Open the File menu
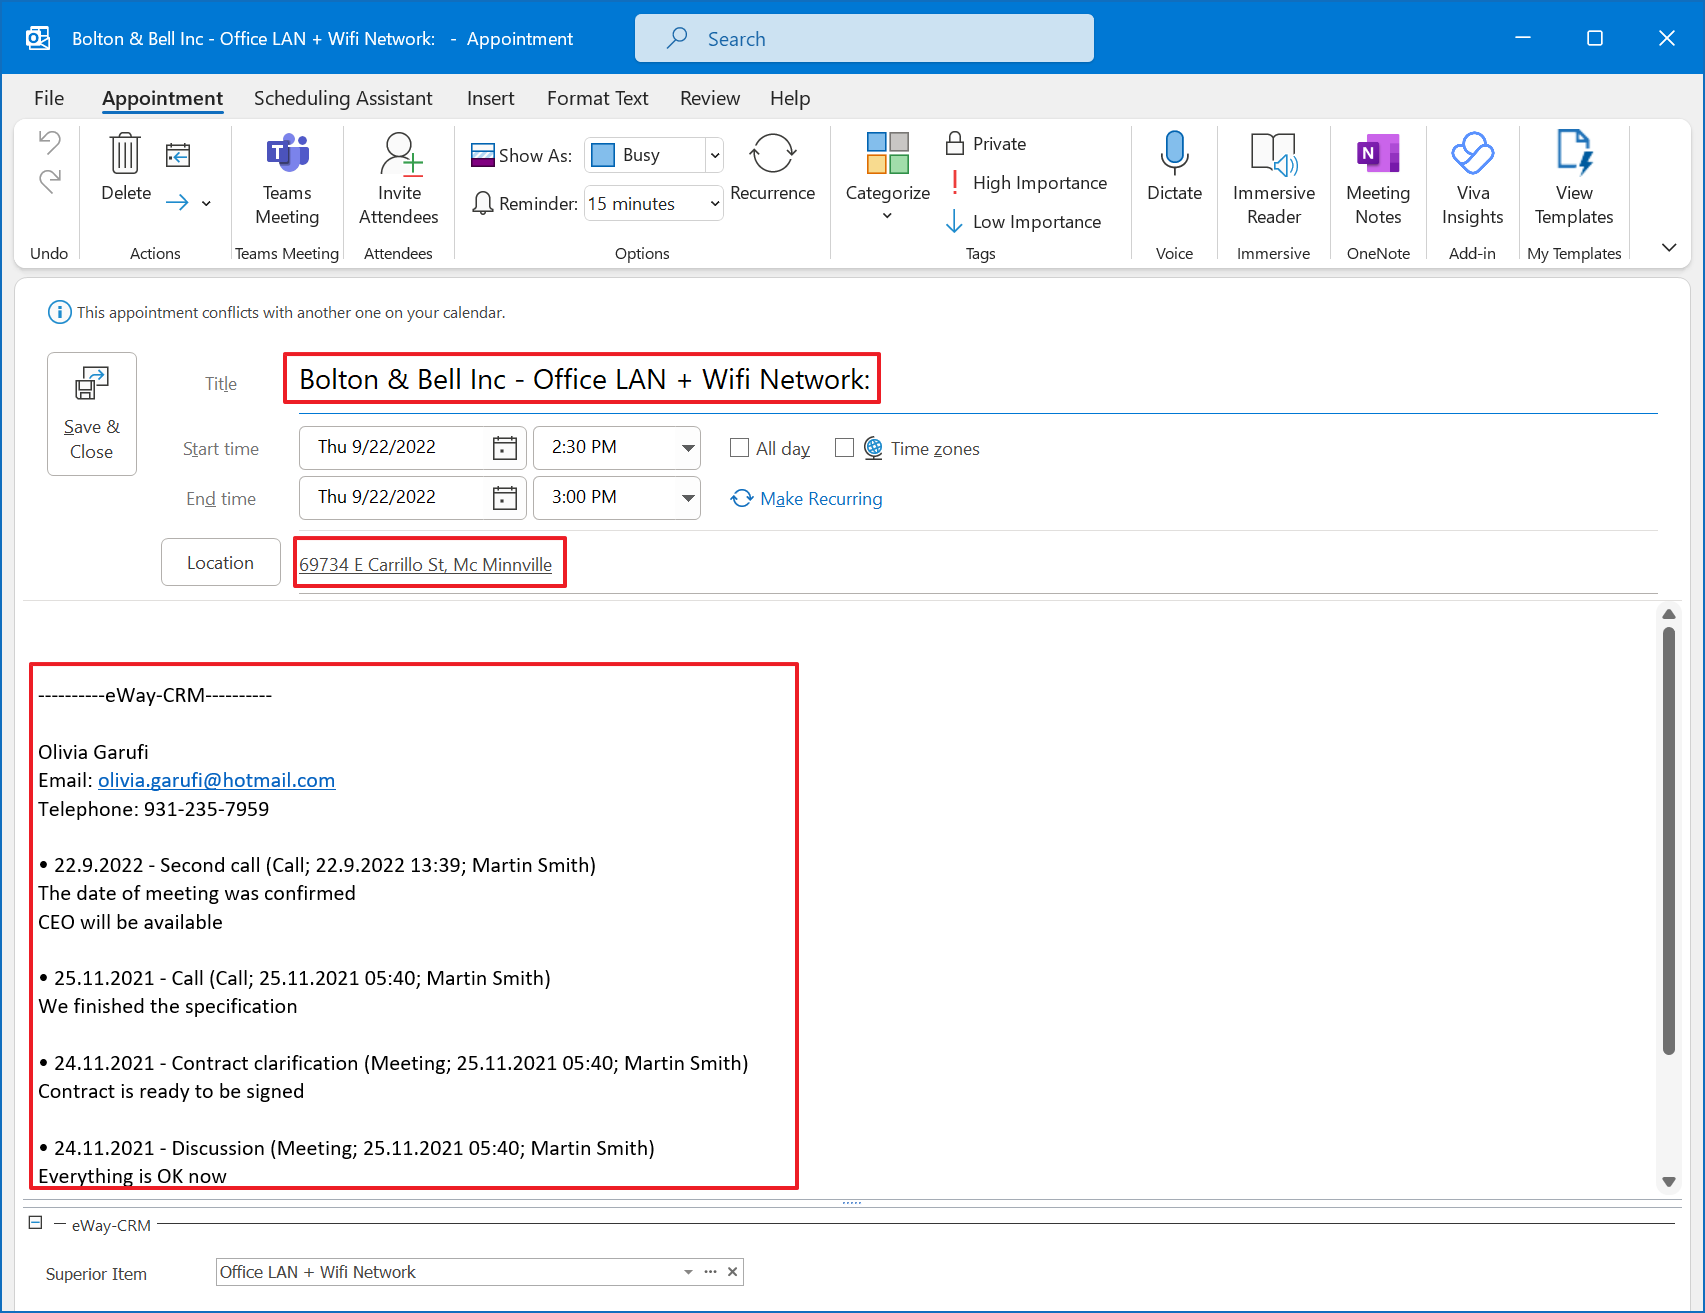Viewport: 1705px width, 1313px height. (49, 98)
